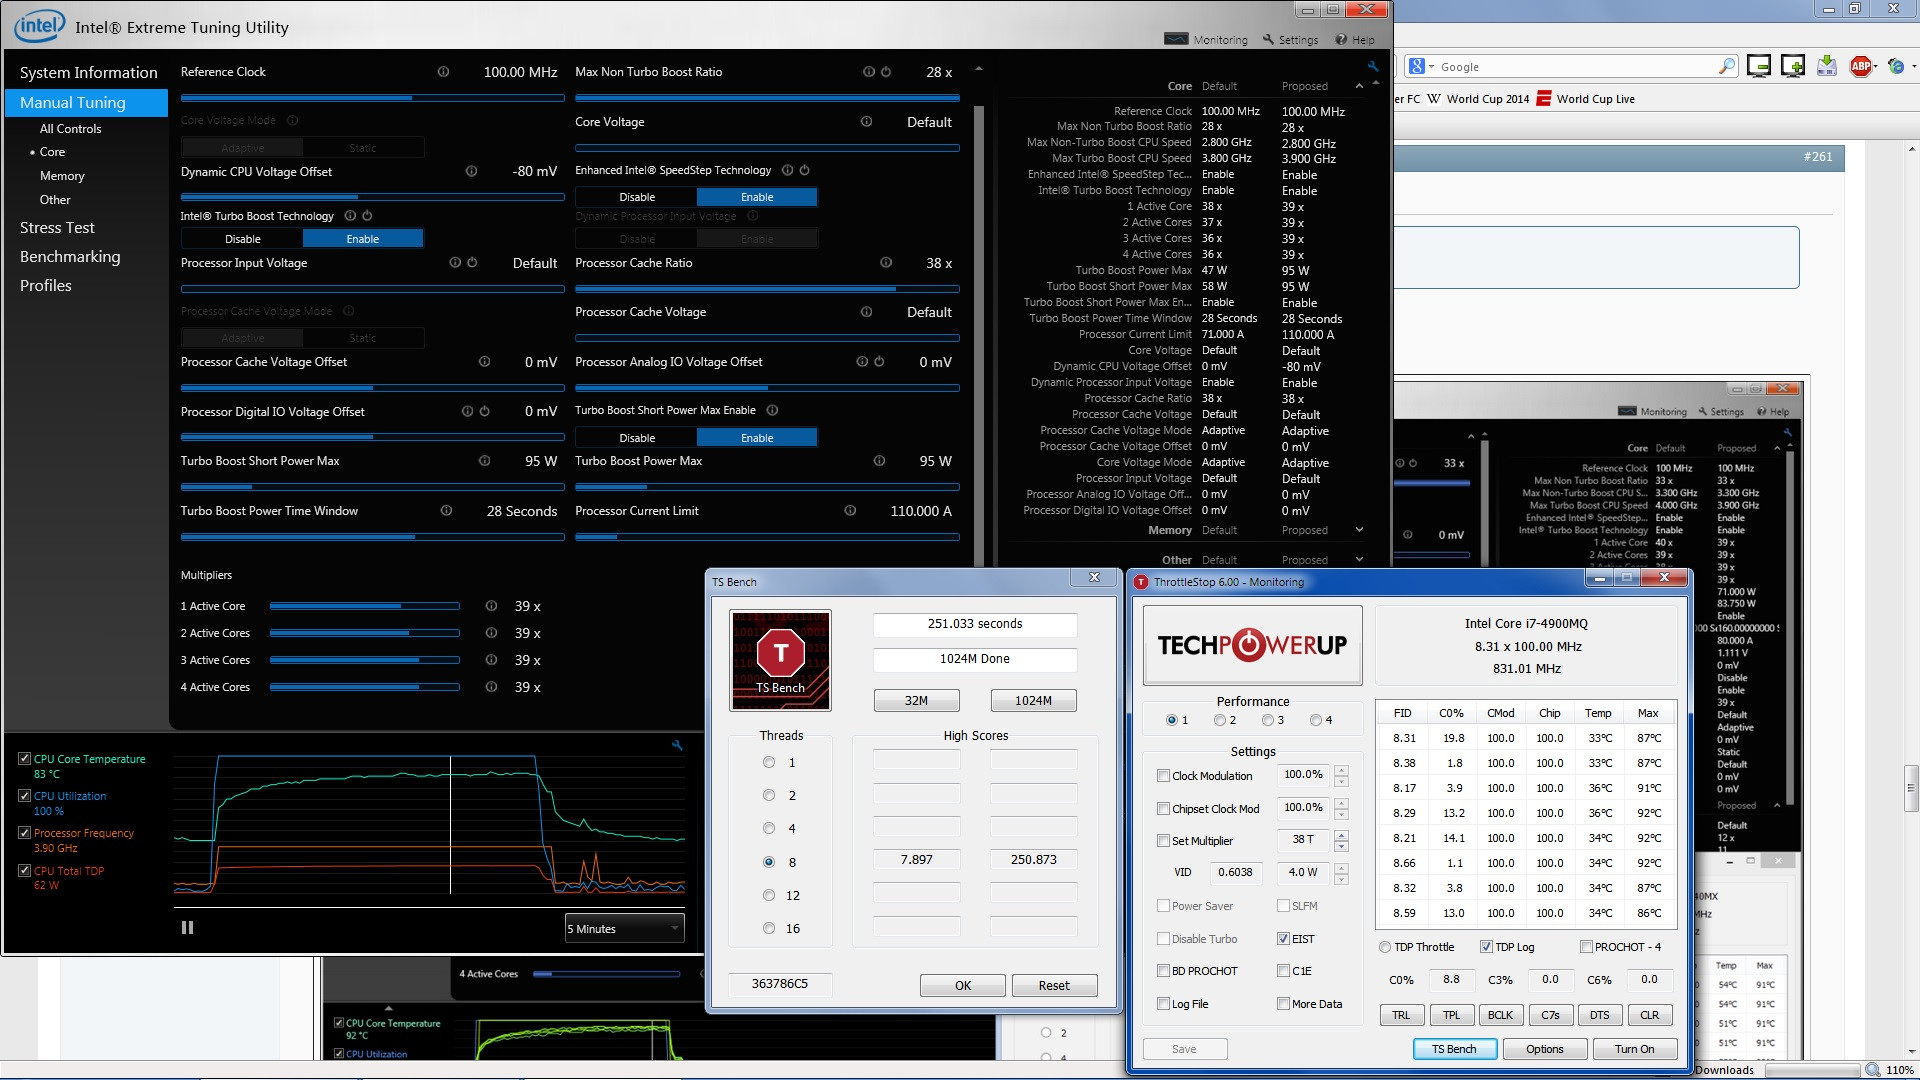Click the power icon next to Processor Input Voltage
This screenshot has height=1080, width=1920.
(472, 263)
